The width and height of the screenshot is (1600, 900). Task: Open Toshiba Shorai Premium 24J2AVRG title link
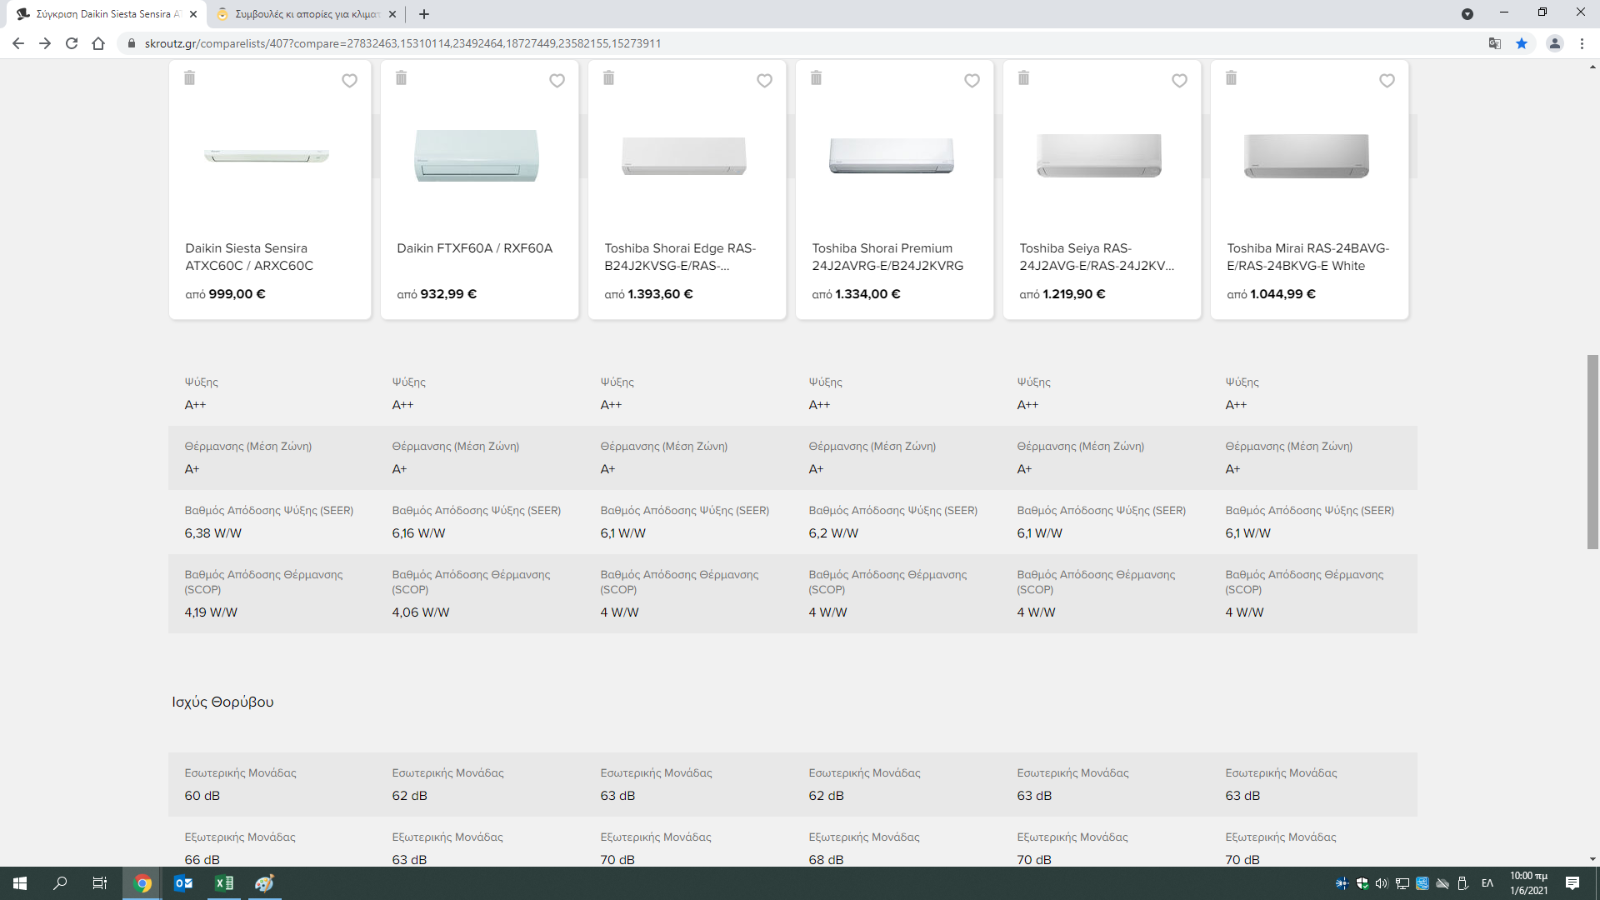pyautogui.click(x=888, y=257)
